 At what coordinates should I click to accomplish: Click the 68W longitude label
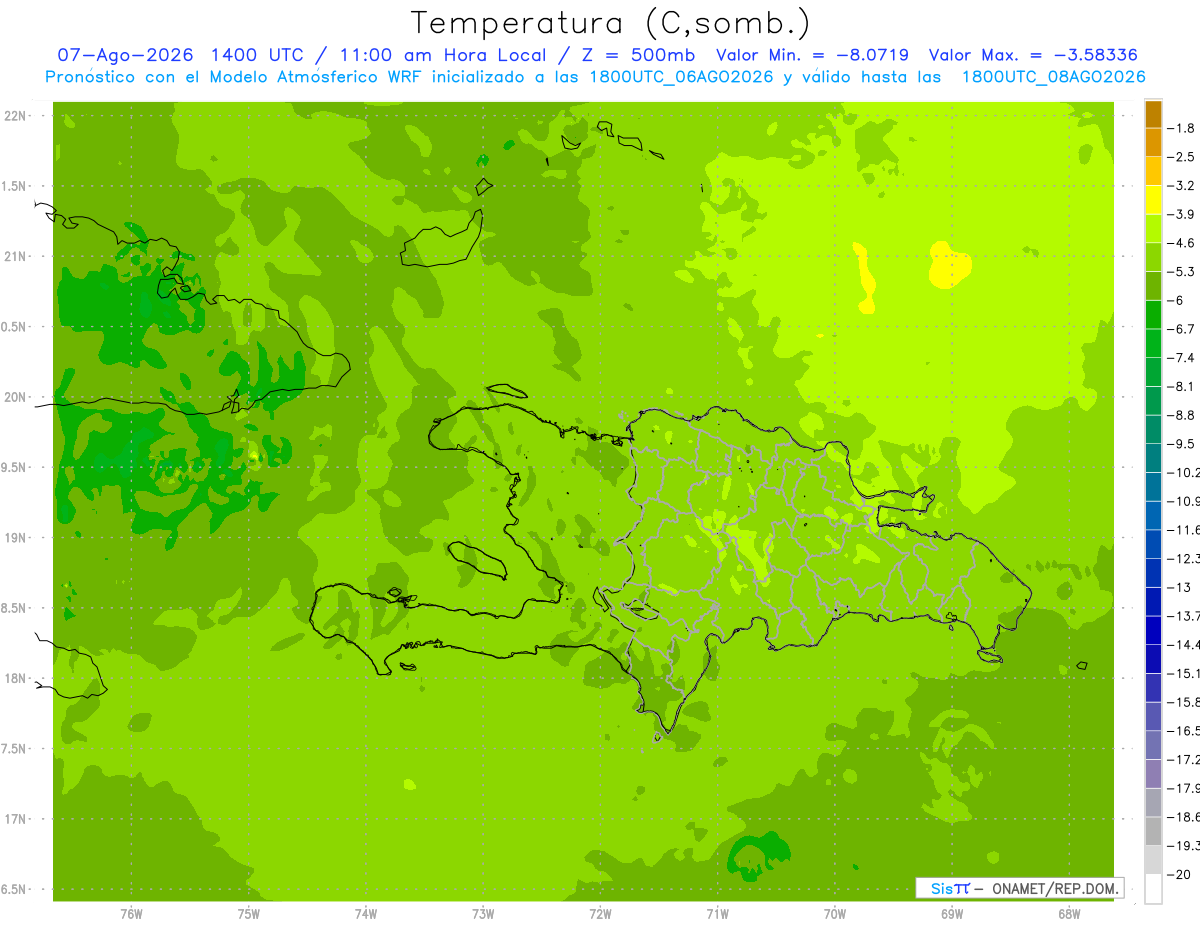pos(1069,914)
